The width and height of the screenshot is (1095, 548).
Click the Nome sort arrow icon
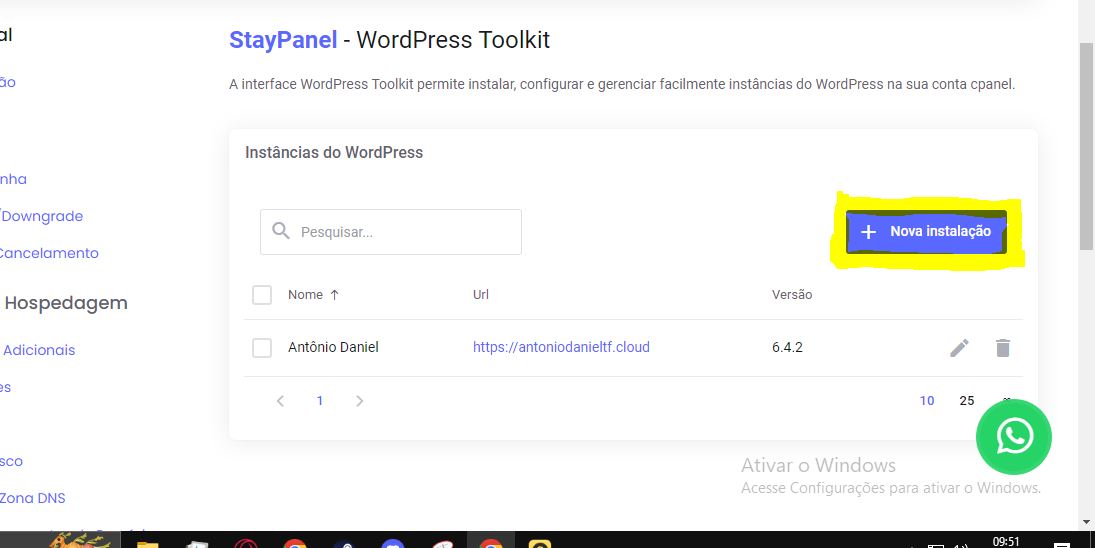[x=335, y=295]
